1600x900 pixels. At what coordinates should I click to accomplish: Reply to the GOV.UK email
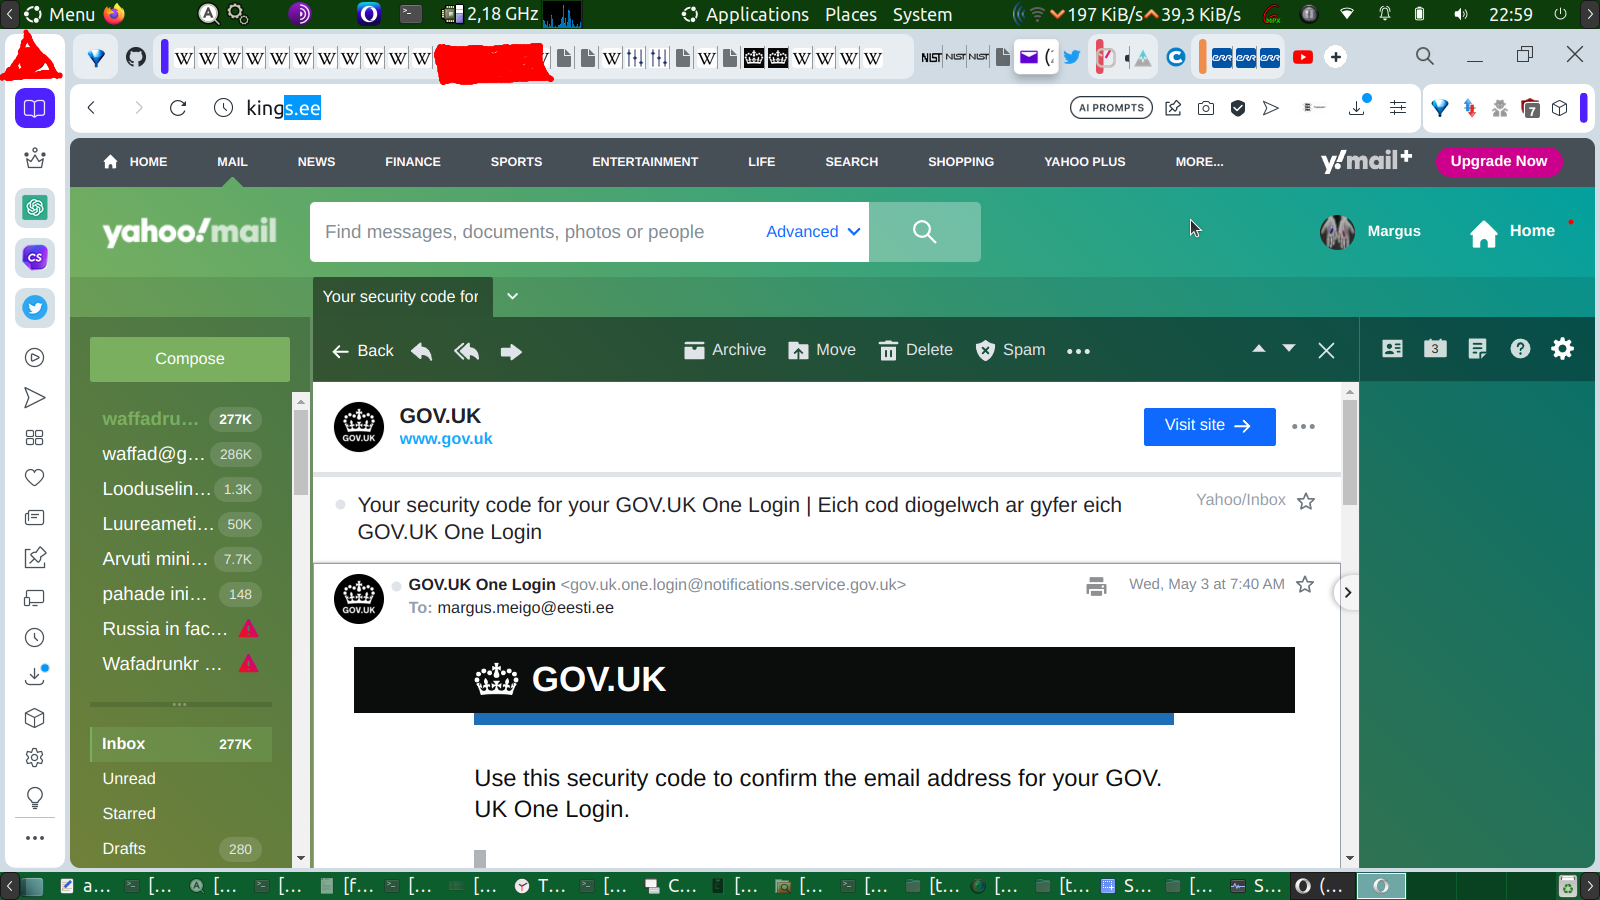pyautogui.click(x=422, y=351)
